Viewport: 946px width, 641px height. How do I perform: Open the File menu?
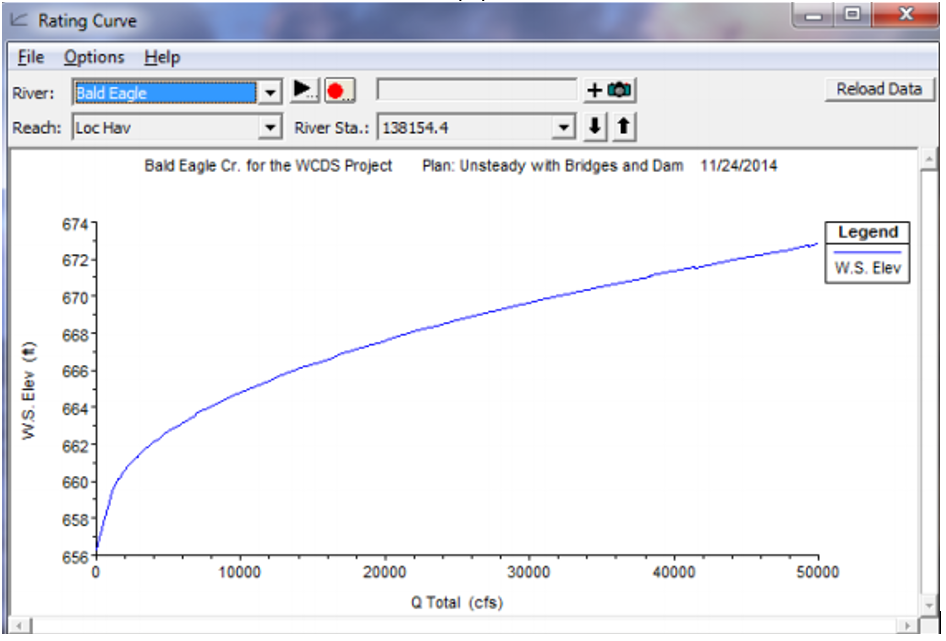(31, 57)
